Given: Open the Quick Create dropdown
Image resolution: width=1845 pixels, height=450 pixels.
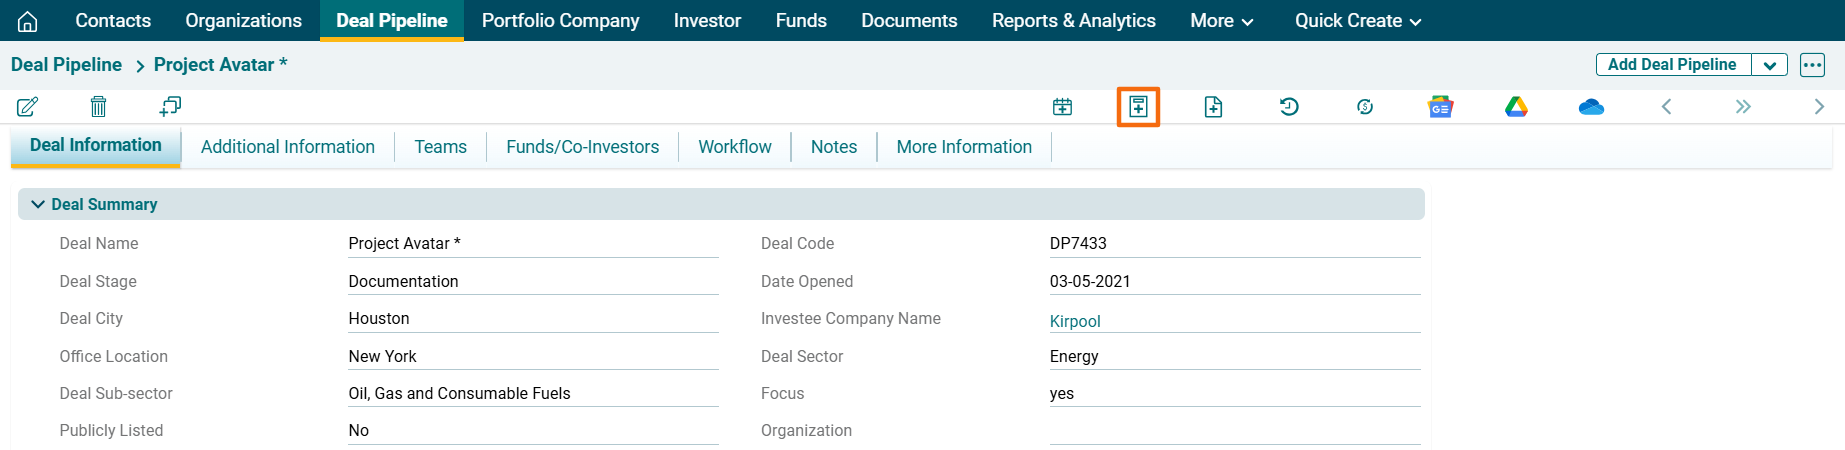Looking at the screenshot, I should [1357, 21].
